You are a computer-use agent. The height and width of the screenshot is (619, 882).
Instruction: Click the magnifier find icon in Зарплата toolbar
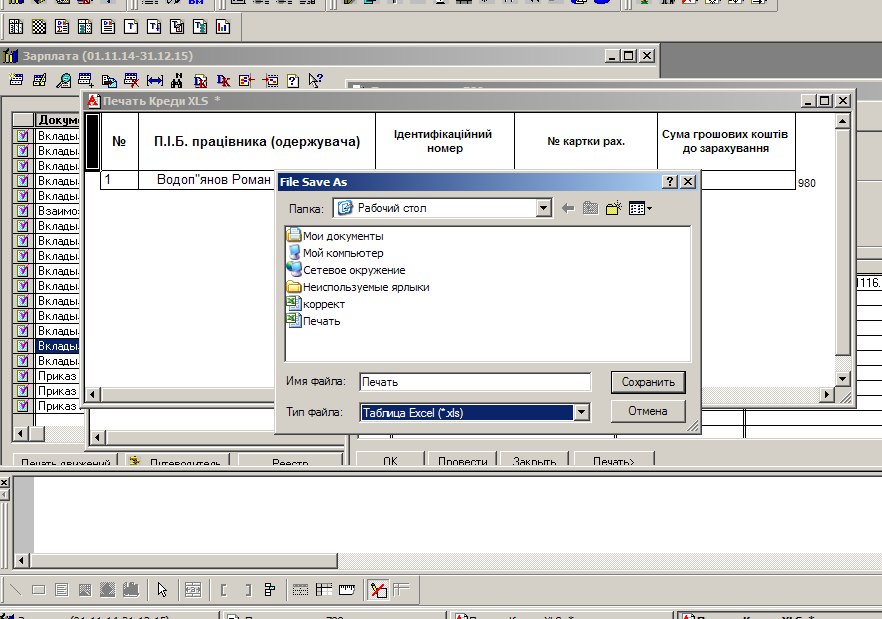[x=63, y=81]
